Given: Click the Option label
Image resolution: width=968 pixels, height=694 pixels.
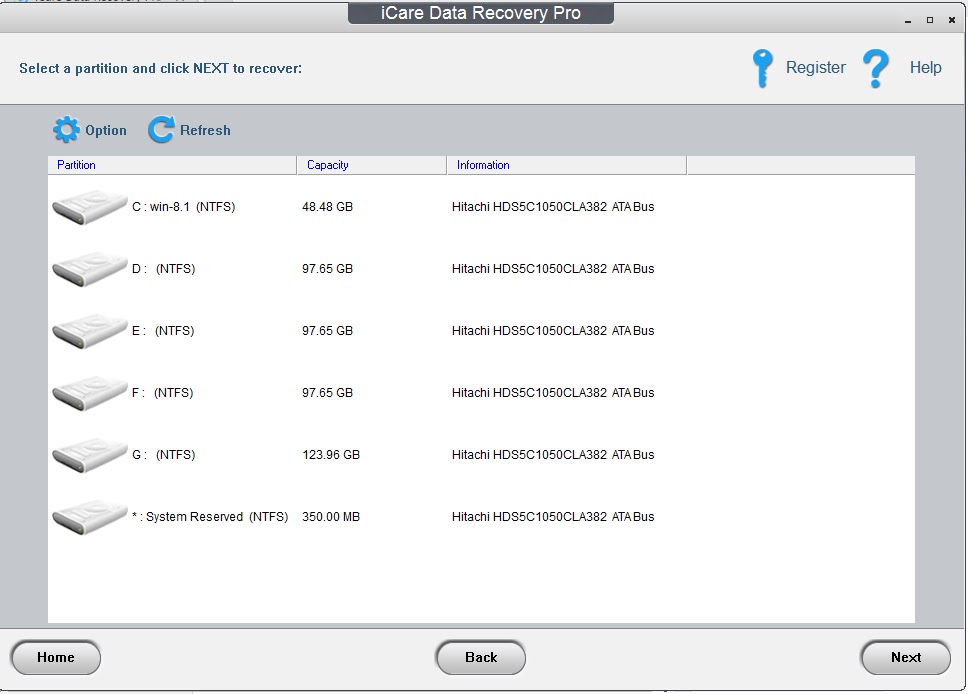Looking at the screenshot, I should pyautogui.click(x=106, y=130).
